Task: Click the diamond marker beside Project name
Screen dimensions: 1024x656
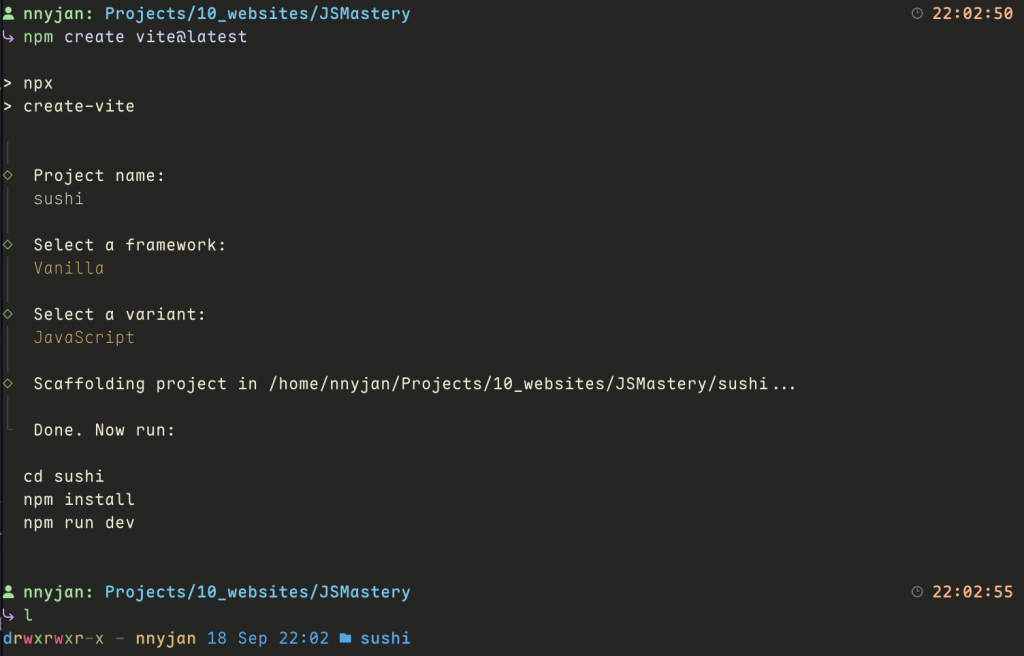Action: [8, 175]
